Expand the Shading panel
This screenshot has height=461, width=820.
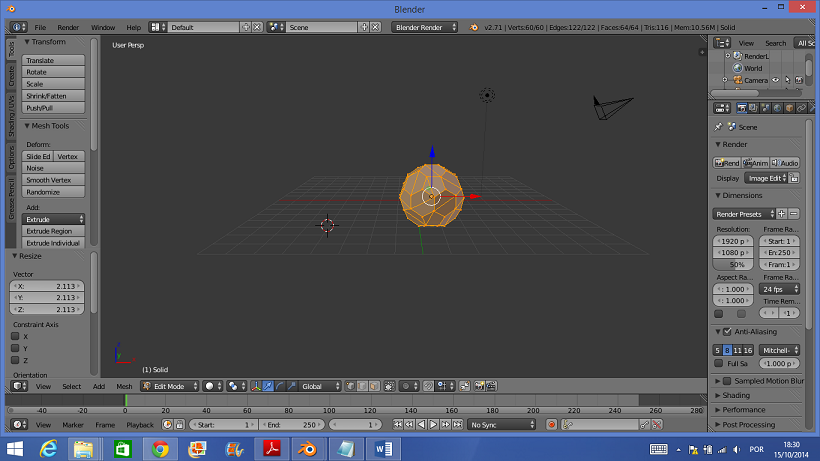tap(736, 395)
